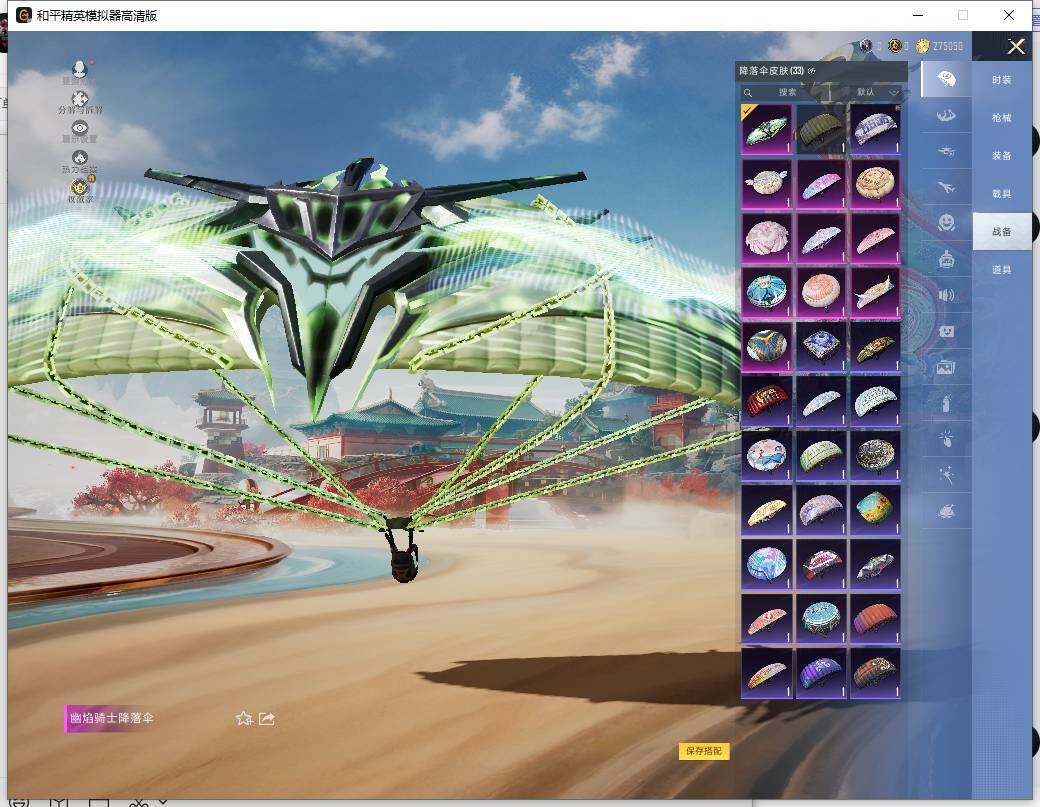Click the 分解与拆解 puzzle icon

pyautogui.click(x=80, y=99)
